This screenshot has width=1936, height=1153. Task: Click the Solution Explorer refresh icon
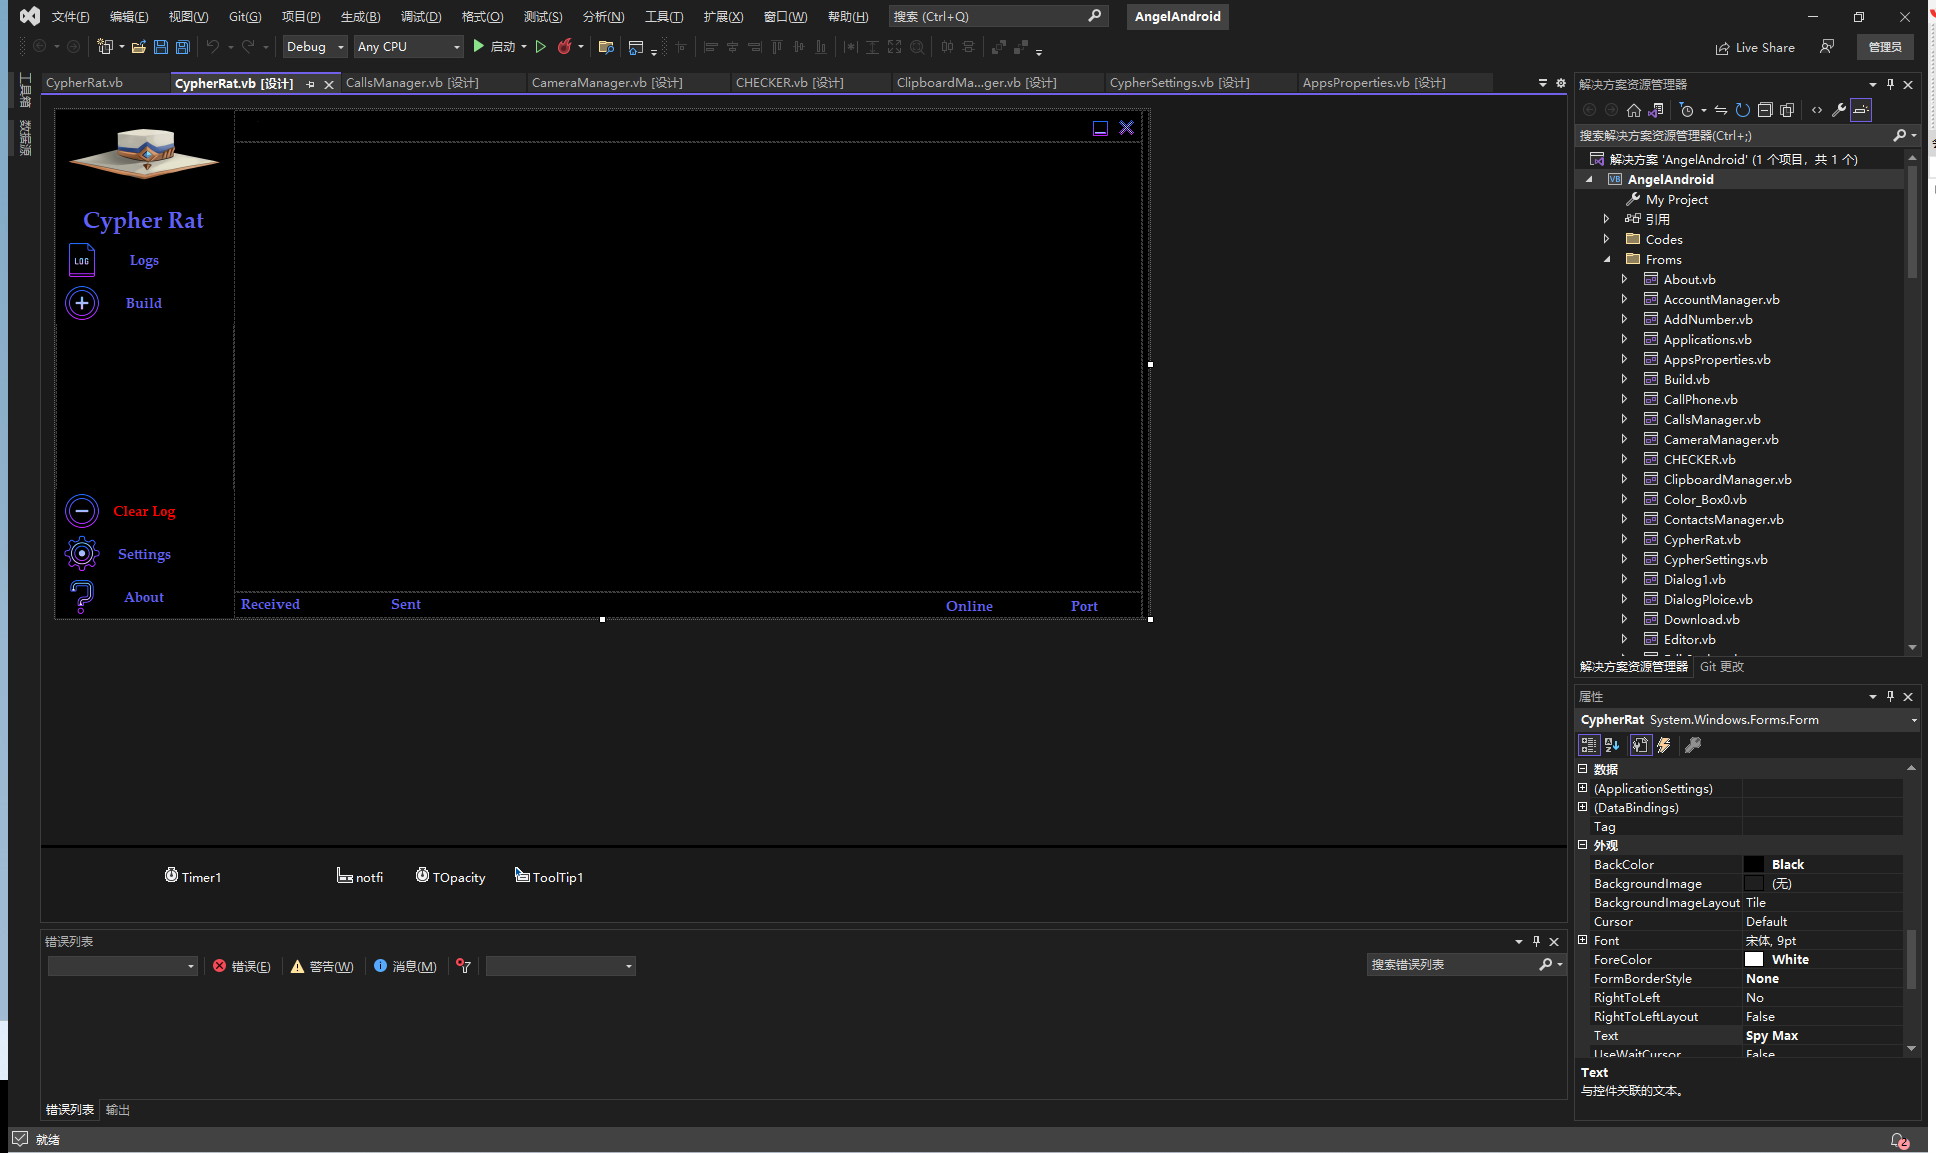click(1742, 110)
